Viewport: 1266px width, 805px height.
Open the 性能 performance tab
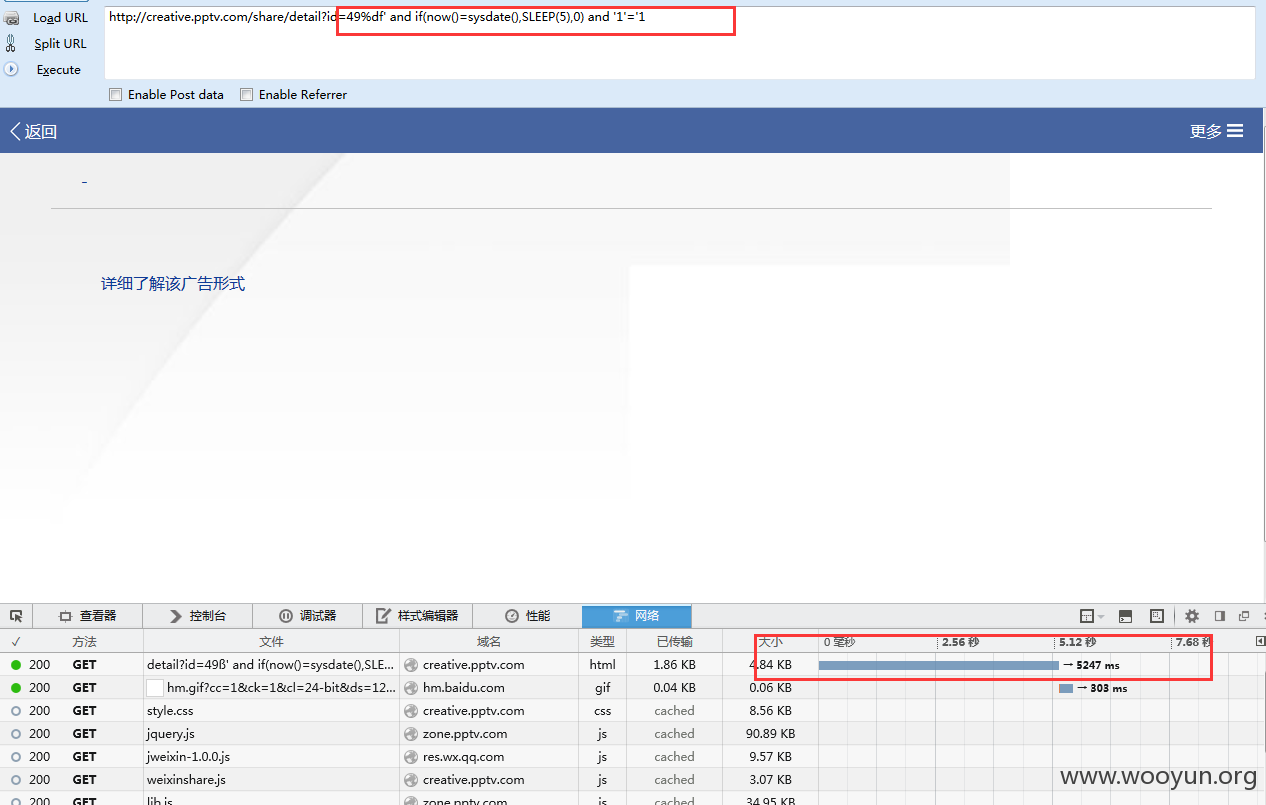click(x=527, y=616)
